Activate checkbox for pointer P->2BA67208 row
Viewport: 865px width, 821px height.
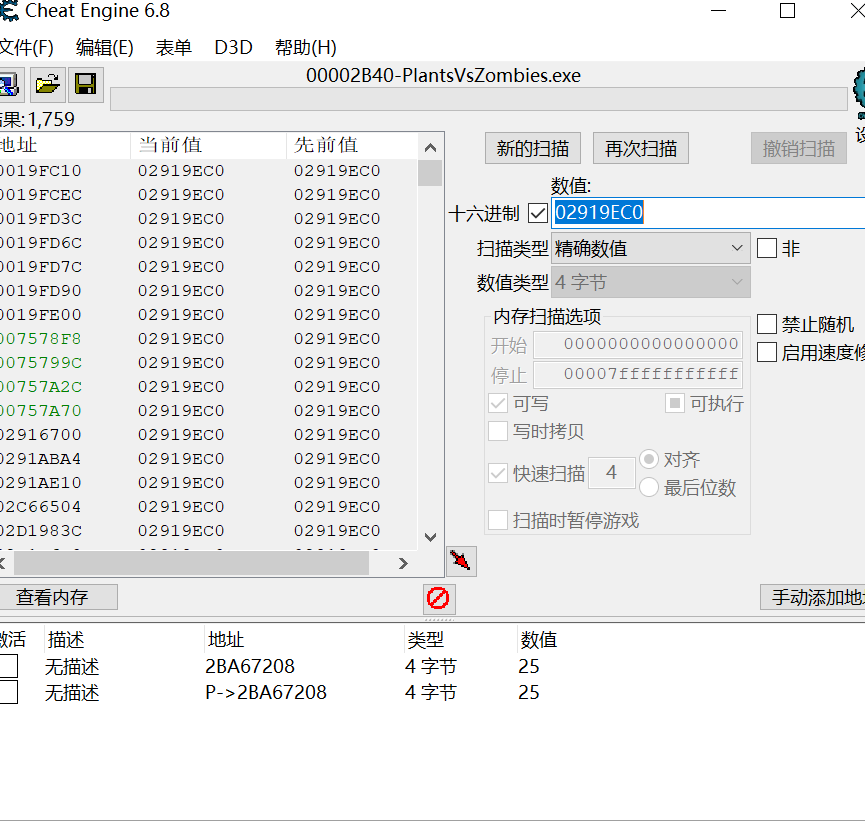[8, 692]
